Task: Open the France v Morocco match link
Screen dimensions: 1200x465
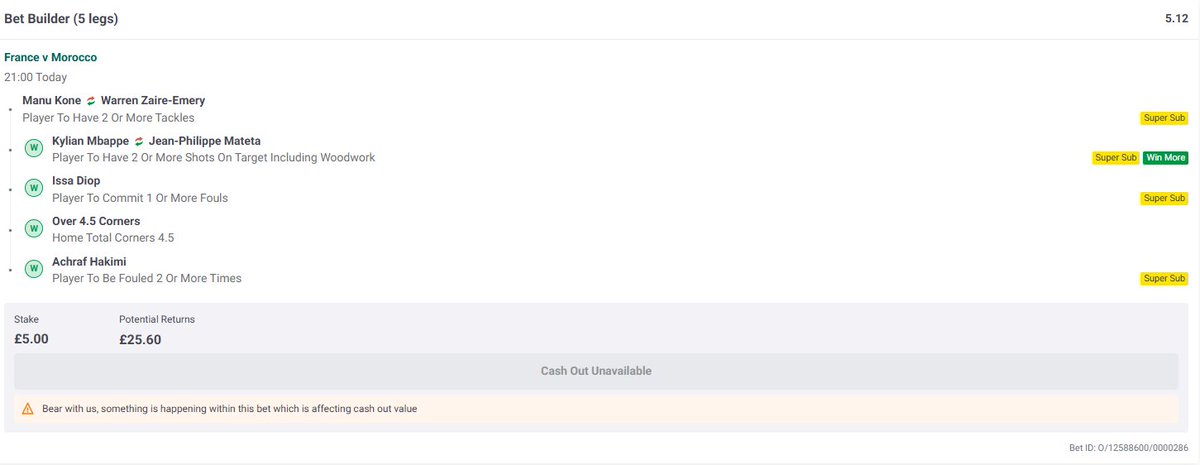Action: click(x=50, y=58)
